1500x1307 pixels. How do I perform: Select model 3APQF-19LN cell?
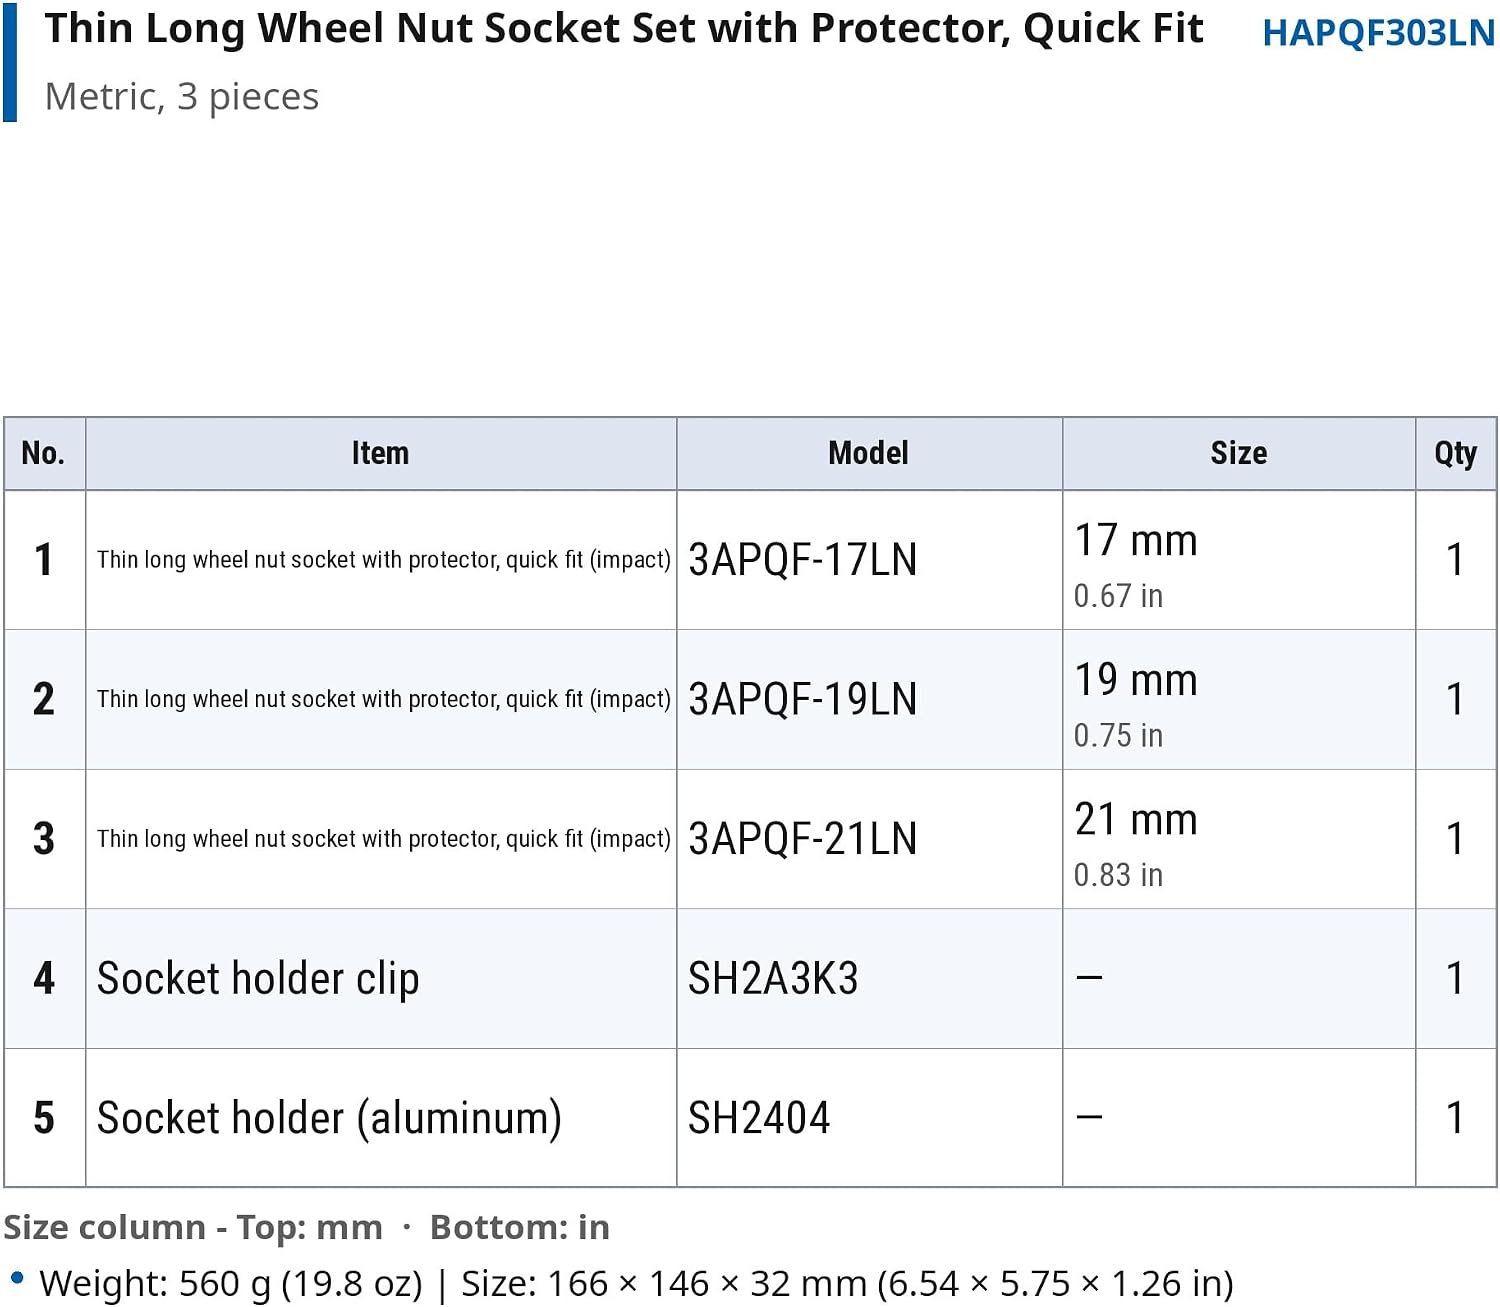[x=869, y=699]
